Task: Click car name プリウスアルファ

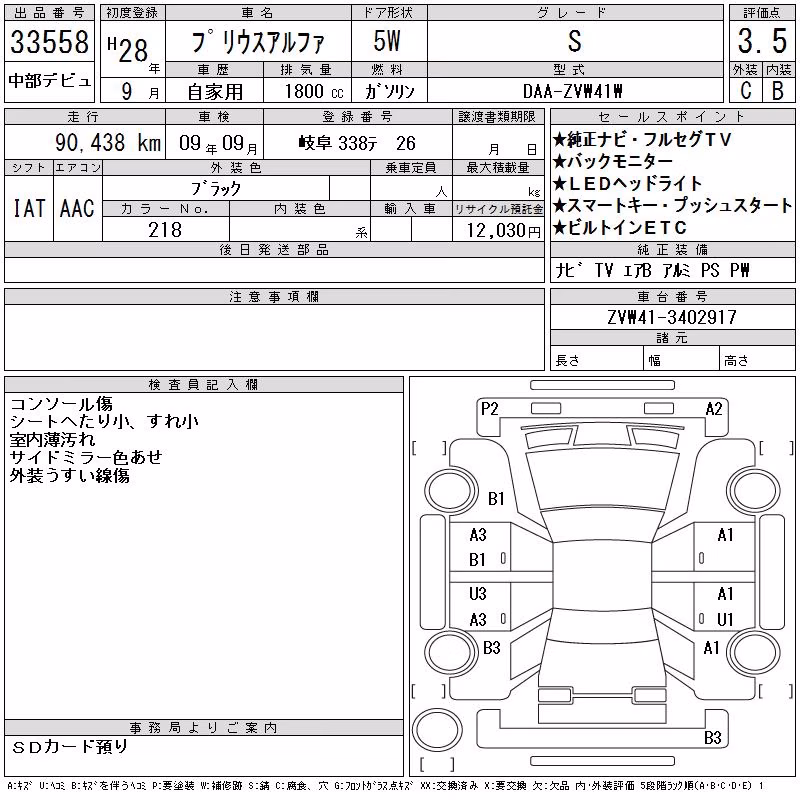Action: [x=258, y=42]
